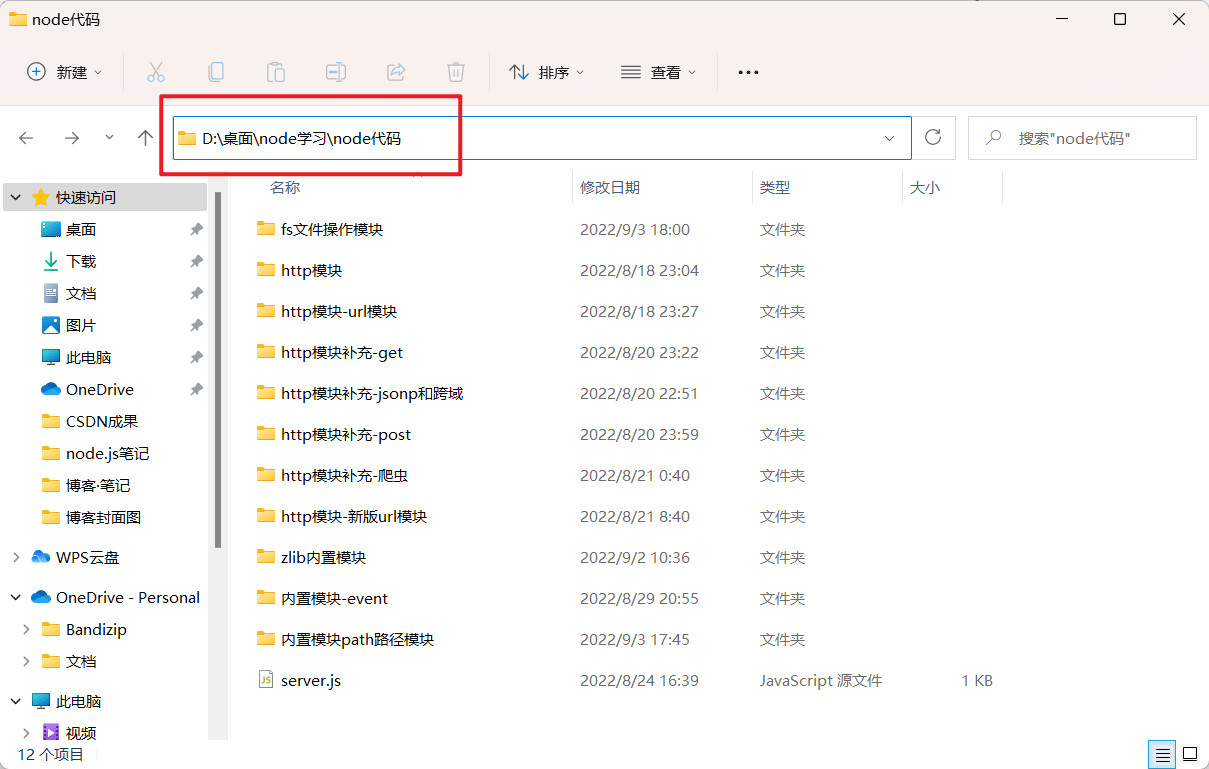Select the zlib内置模块 folder
Viewport: 1209px width, 769px height.
[323, 557]
